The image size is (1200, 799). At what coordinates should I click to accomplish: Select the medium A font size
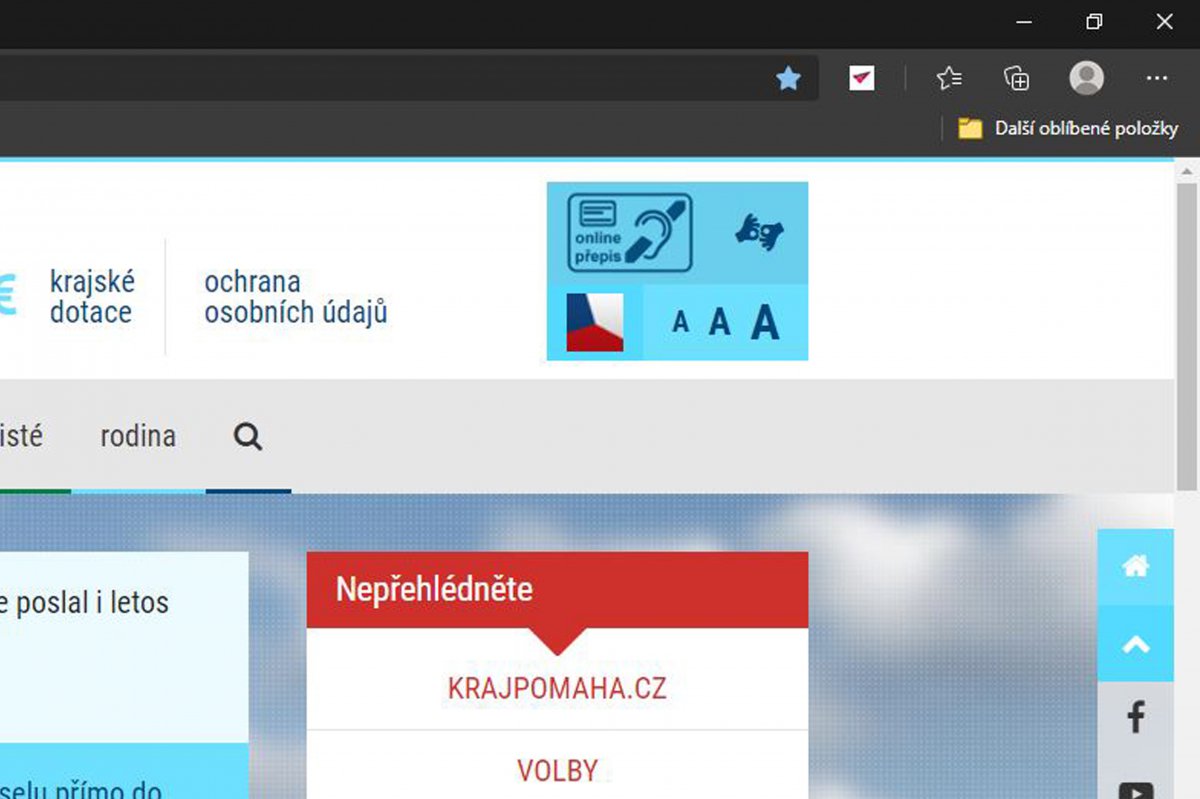click(719, 322)
